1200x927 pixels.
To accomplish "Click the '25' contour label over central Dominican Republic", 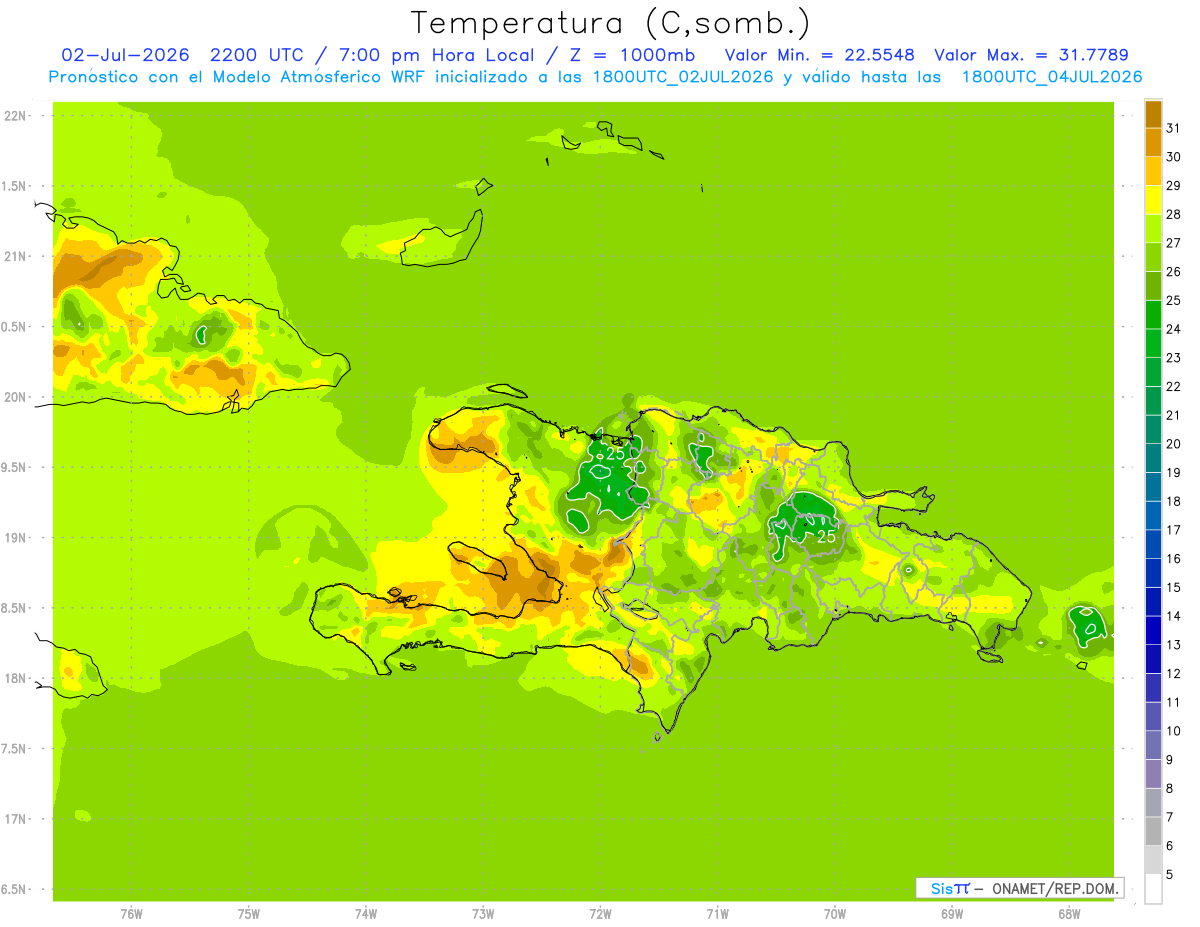I will [826, 537].
